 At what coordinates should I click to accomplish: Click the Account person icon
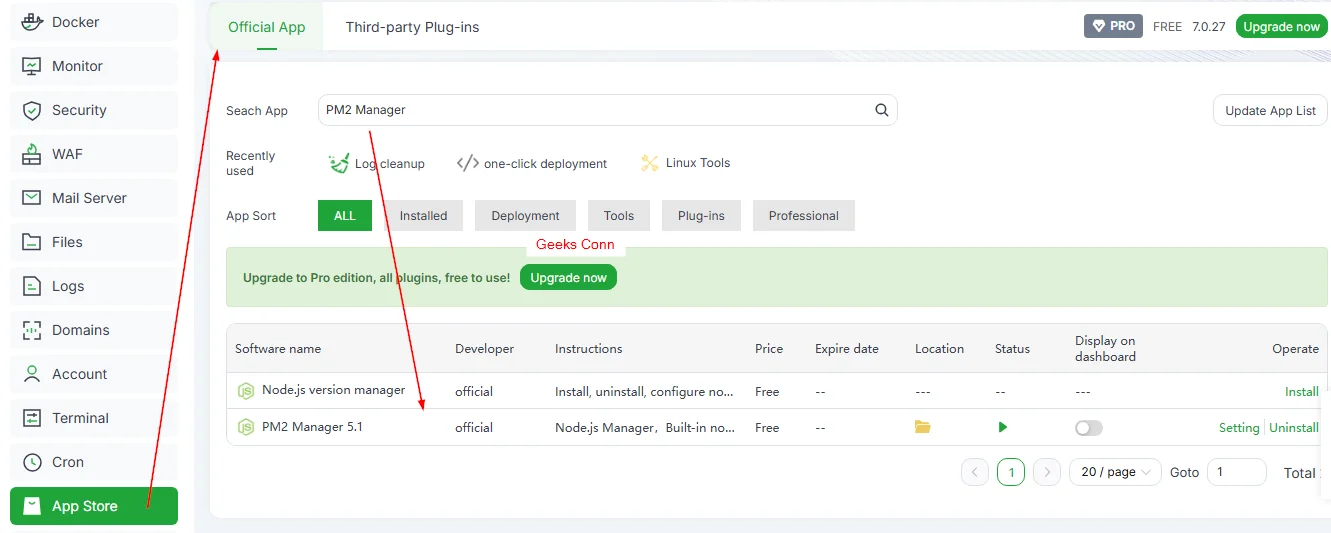tap(32, 374)
